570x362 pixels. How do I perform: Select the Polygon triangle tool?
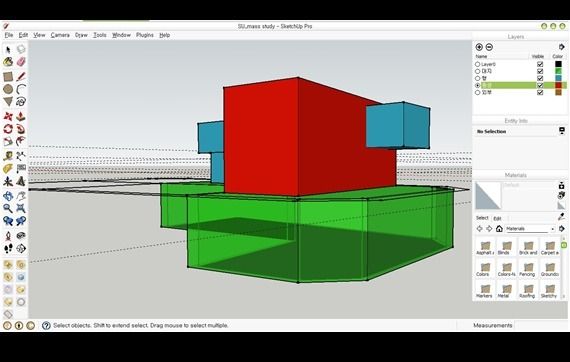point(8,102)
